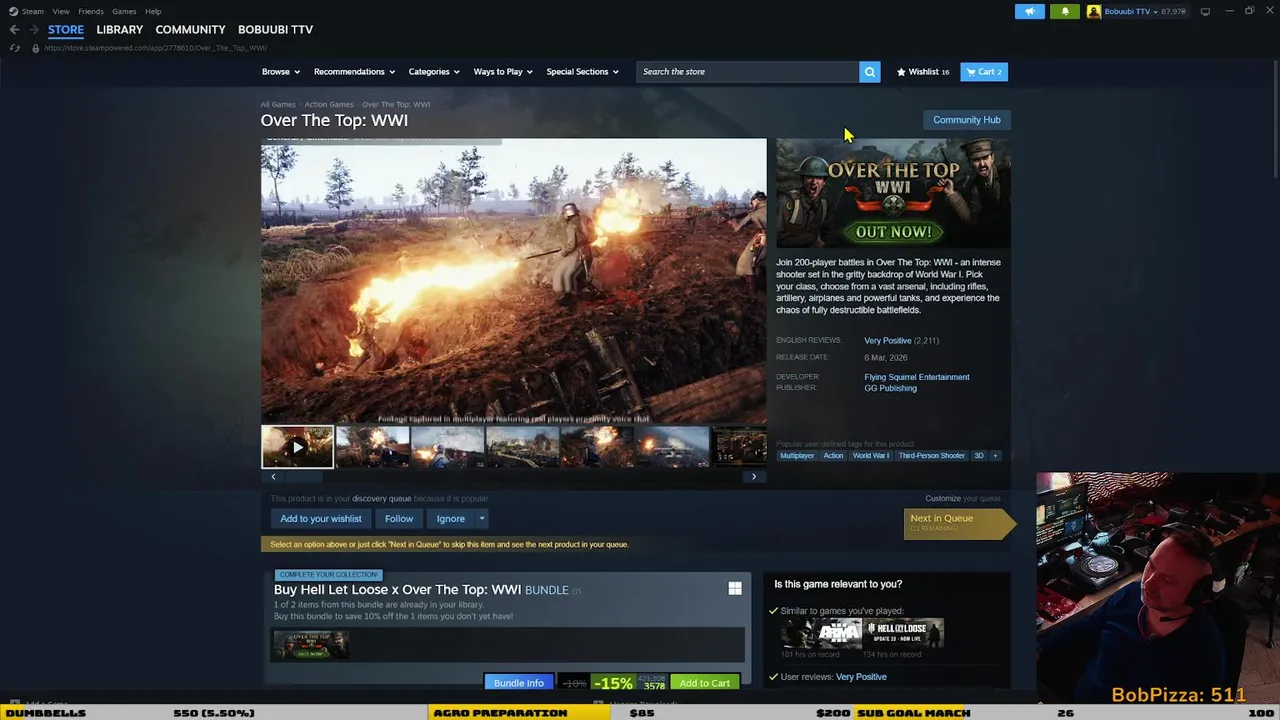The width and height of the screenshot is (1280, 720).
Task: Open the Help menu
Action: (x=153, y=11)
